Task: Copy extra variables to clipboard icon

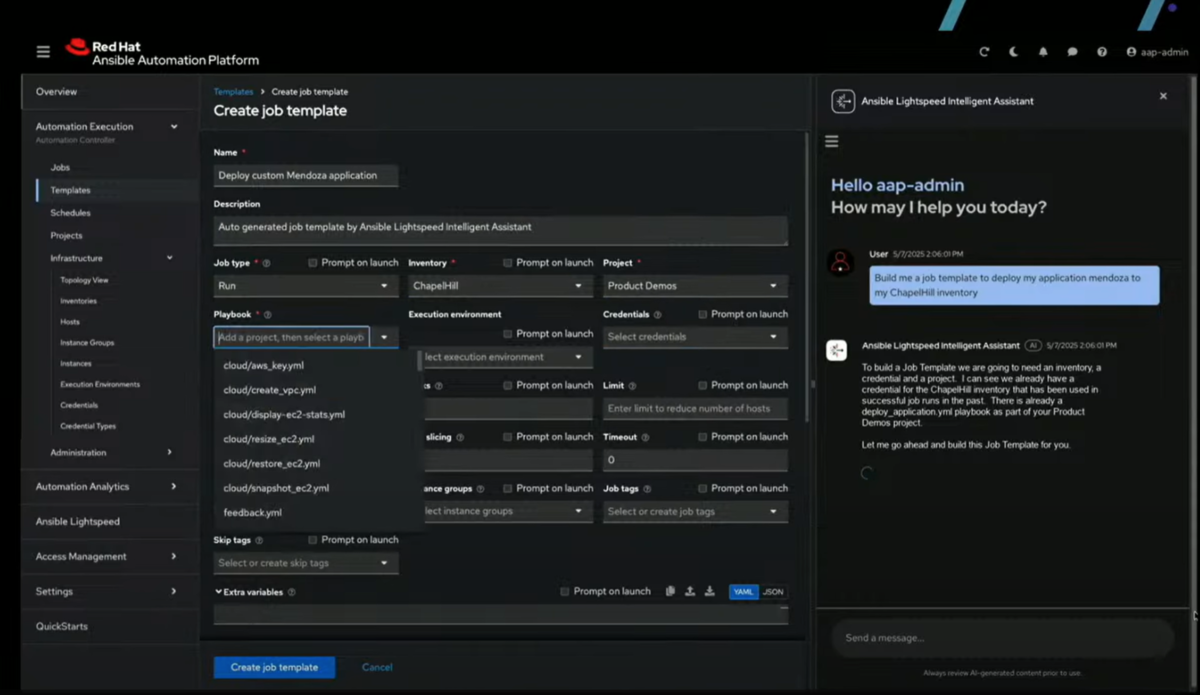Action: point(670,591)
